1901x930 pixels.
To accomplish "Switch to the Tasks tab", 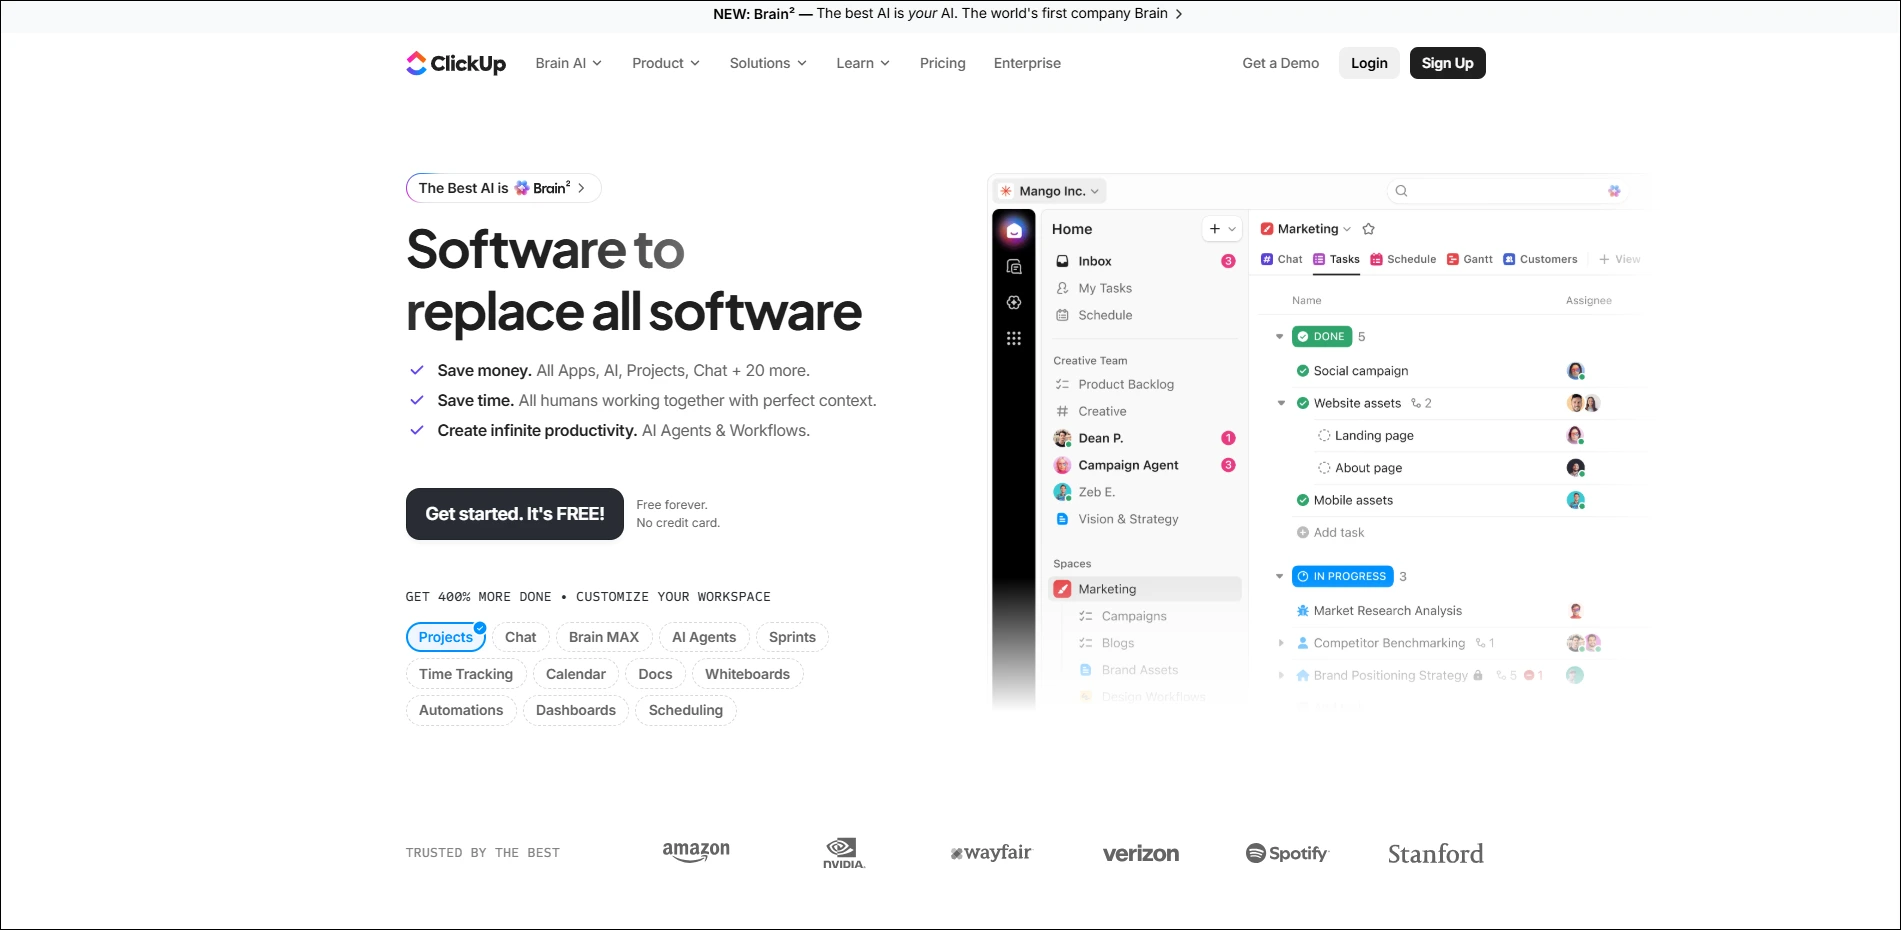I will click(x=1336, y=259).
